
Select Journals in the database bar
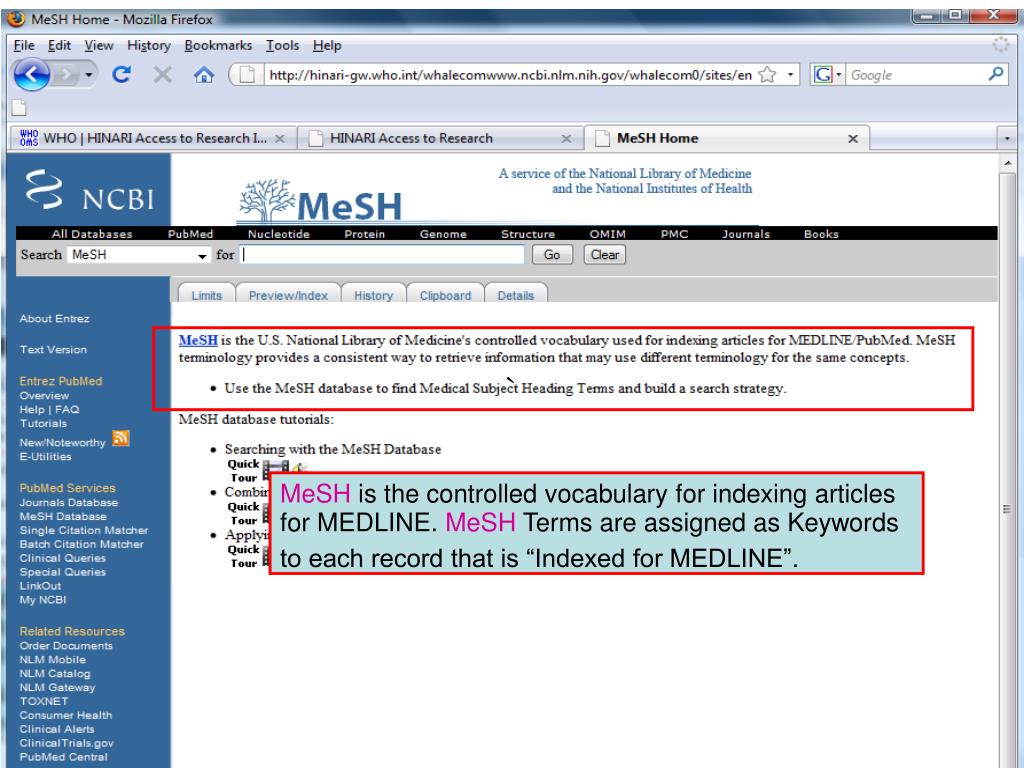pos(746,234)
